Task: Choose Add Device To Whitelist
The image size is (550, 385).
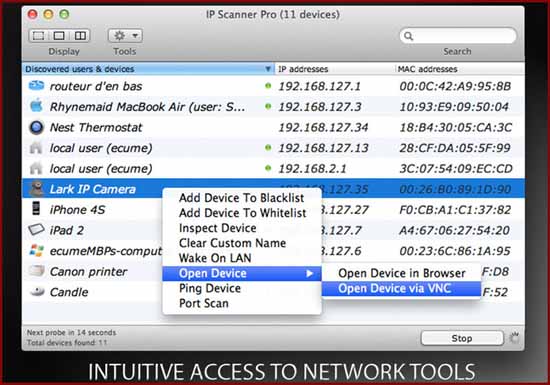Action: (x=242, y=213)
